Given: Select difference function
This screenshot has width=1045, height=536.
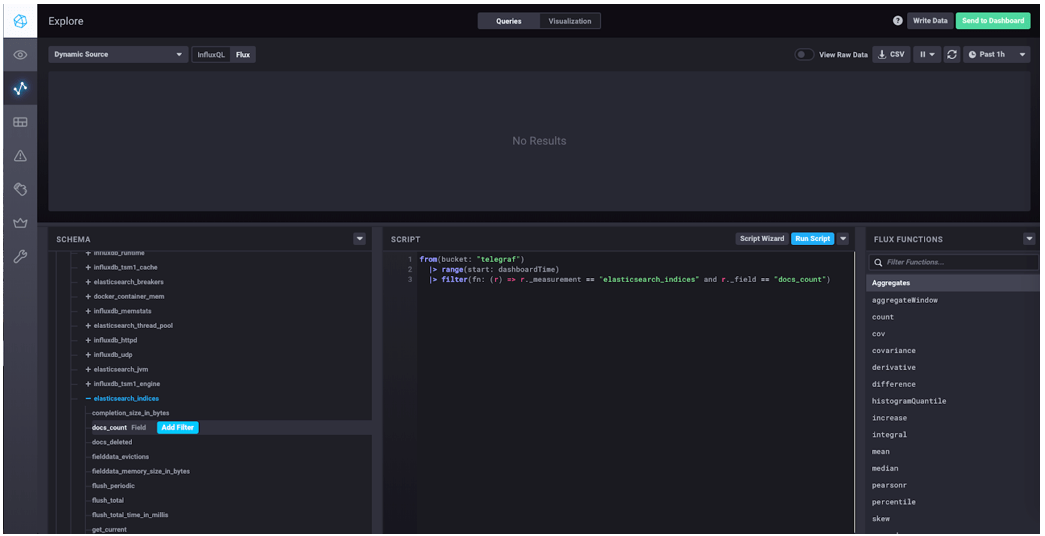Looking at the screenshot, I should 894,384.
